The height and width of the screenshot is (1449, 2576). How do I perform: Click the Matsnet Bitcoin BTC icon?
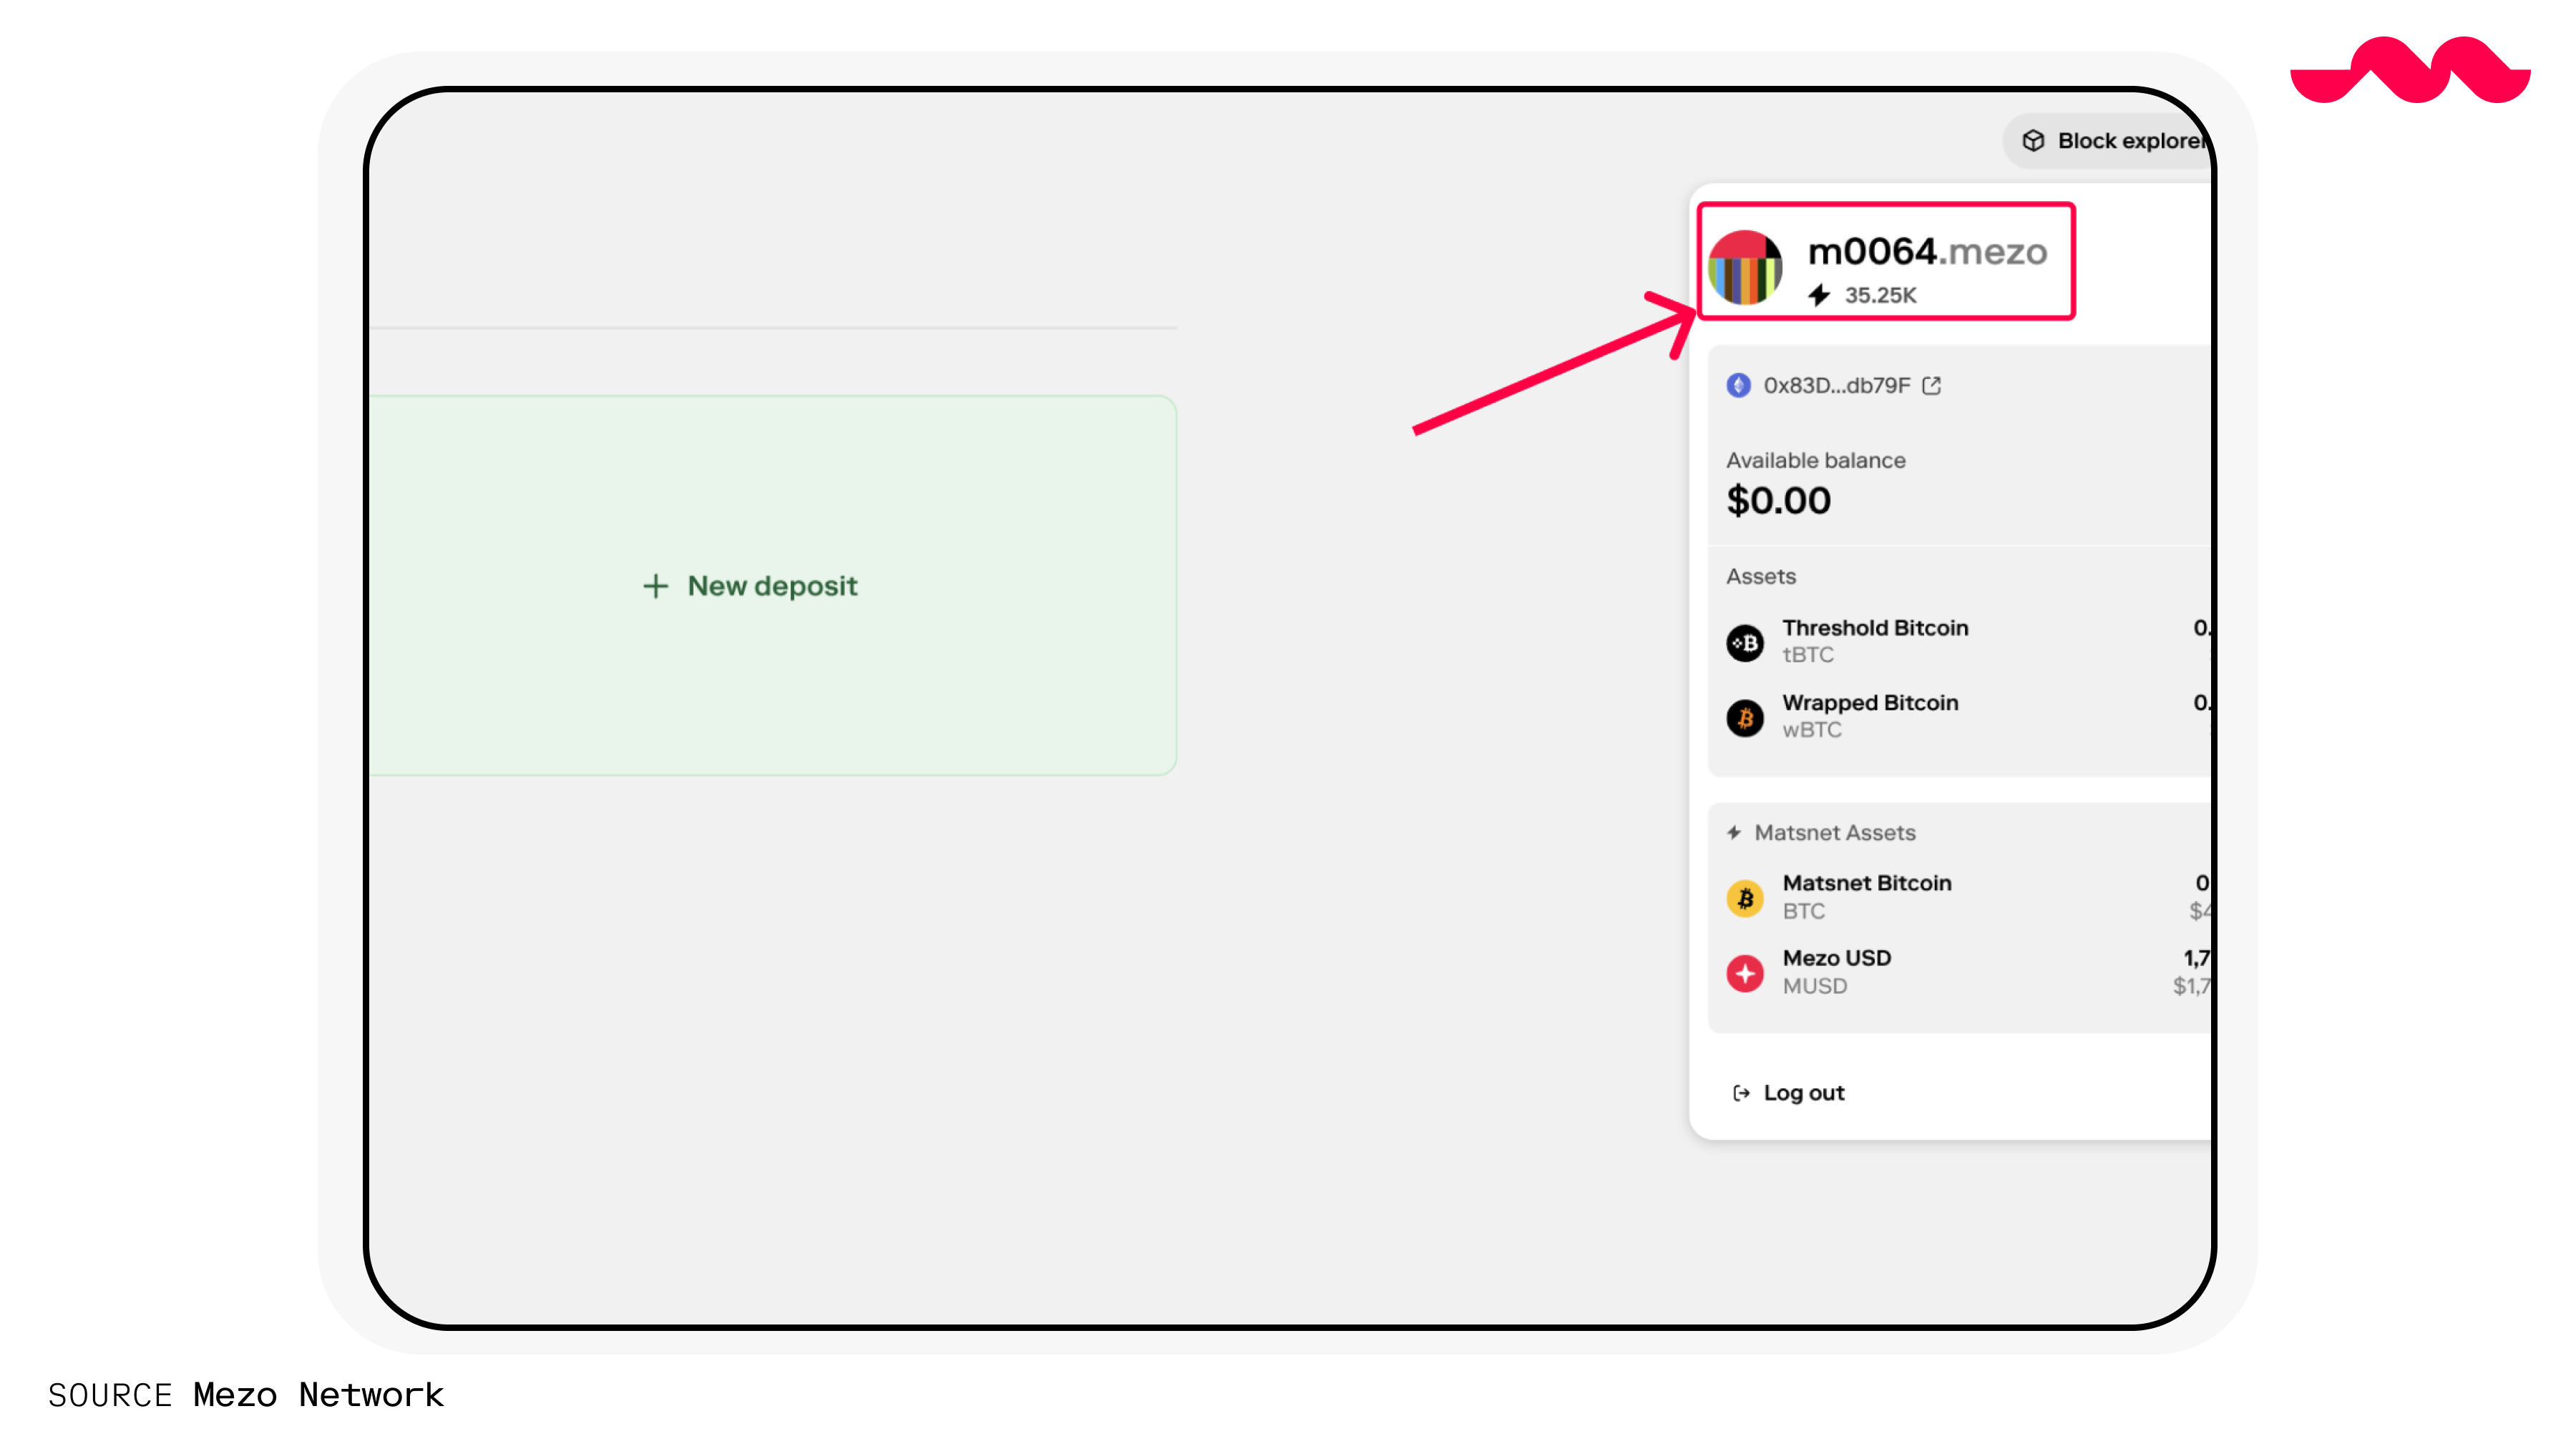coord(1745,898)
